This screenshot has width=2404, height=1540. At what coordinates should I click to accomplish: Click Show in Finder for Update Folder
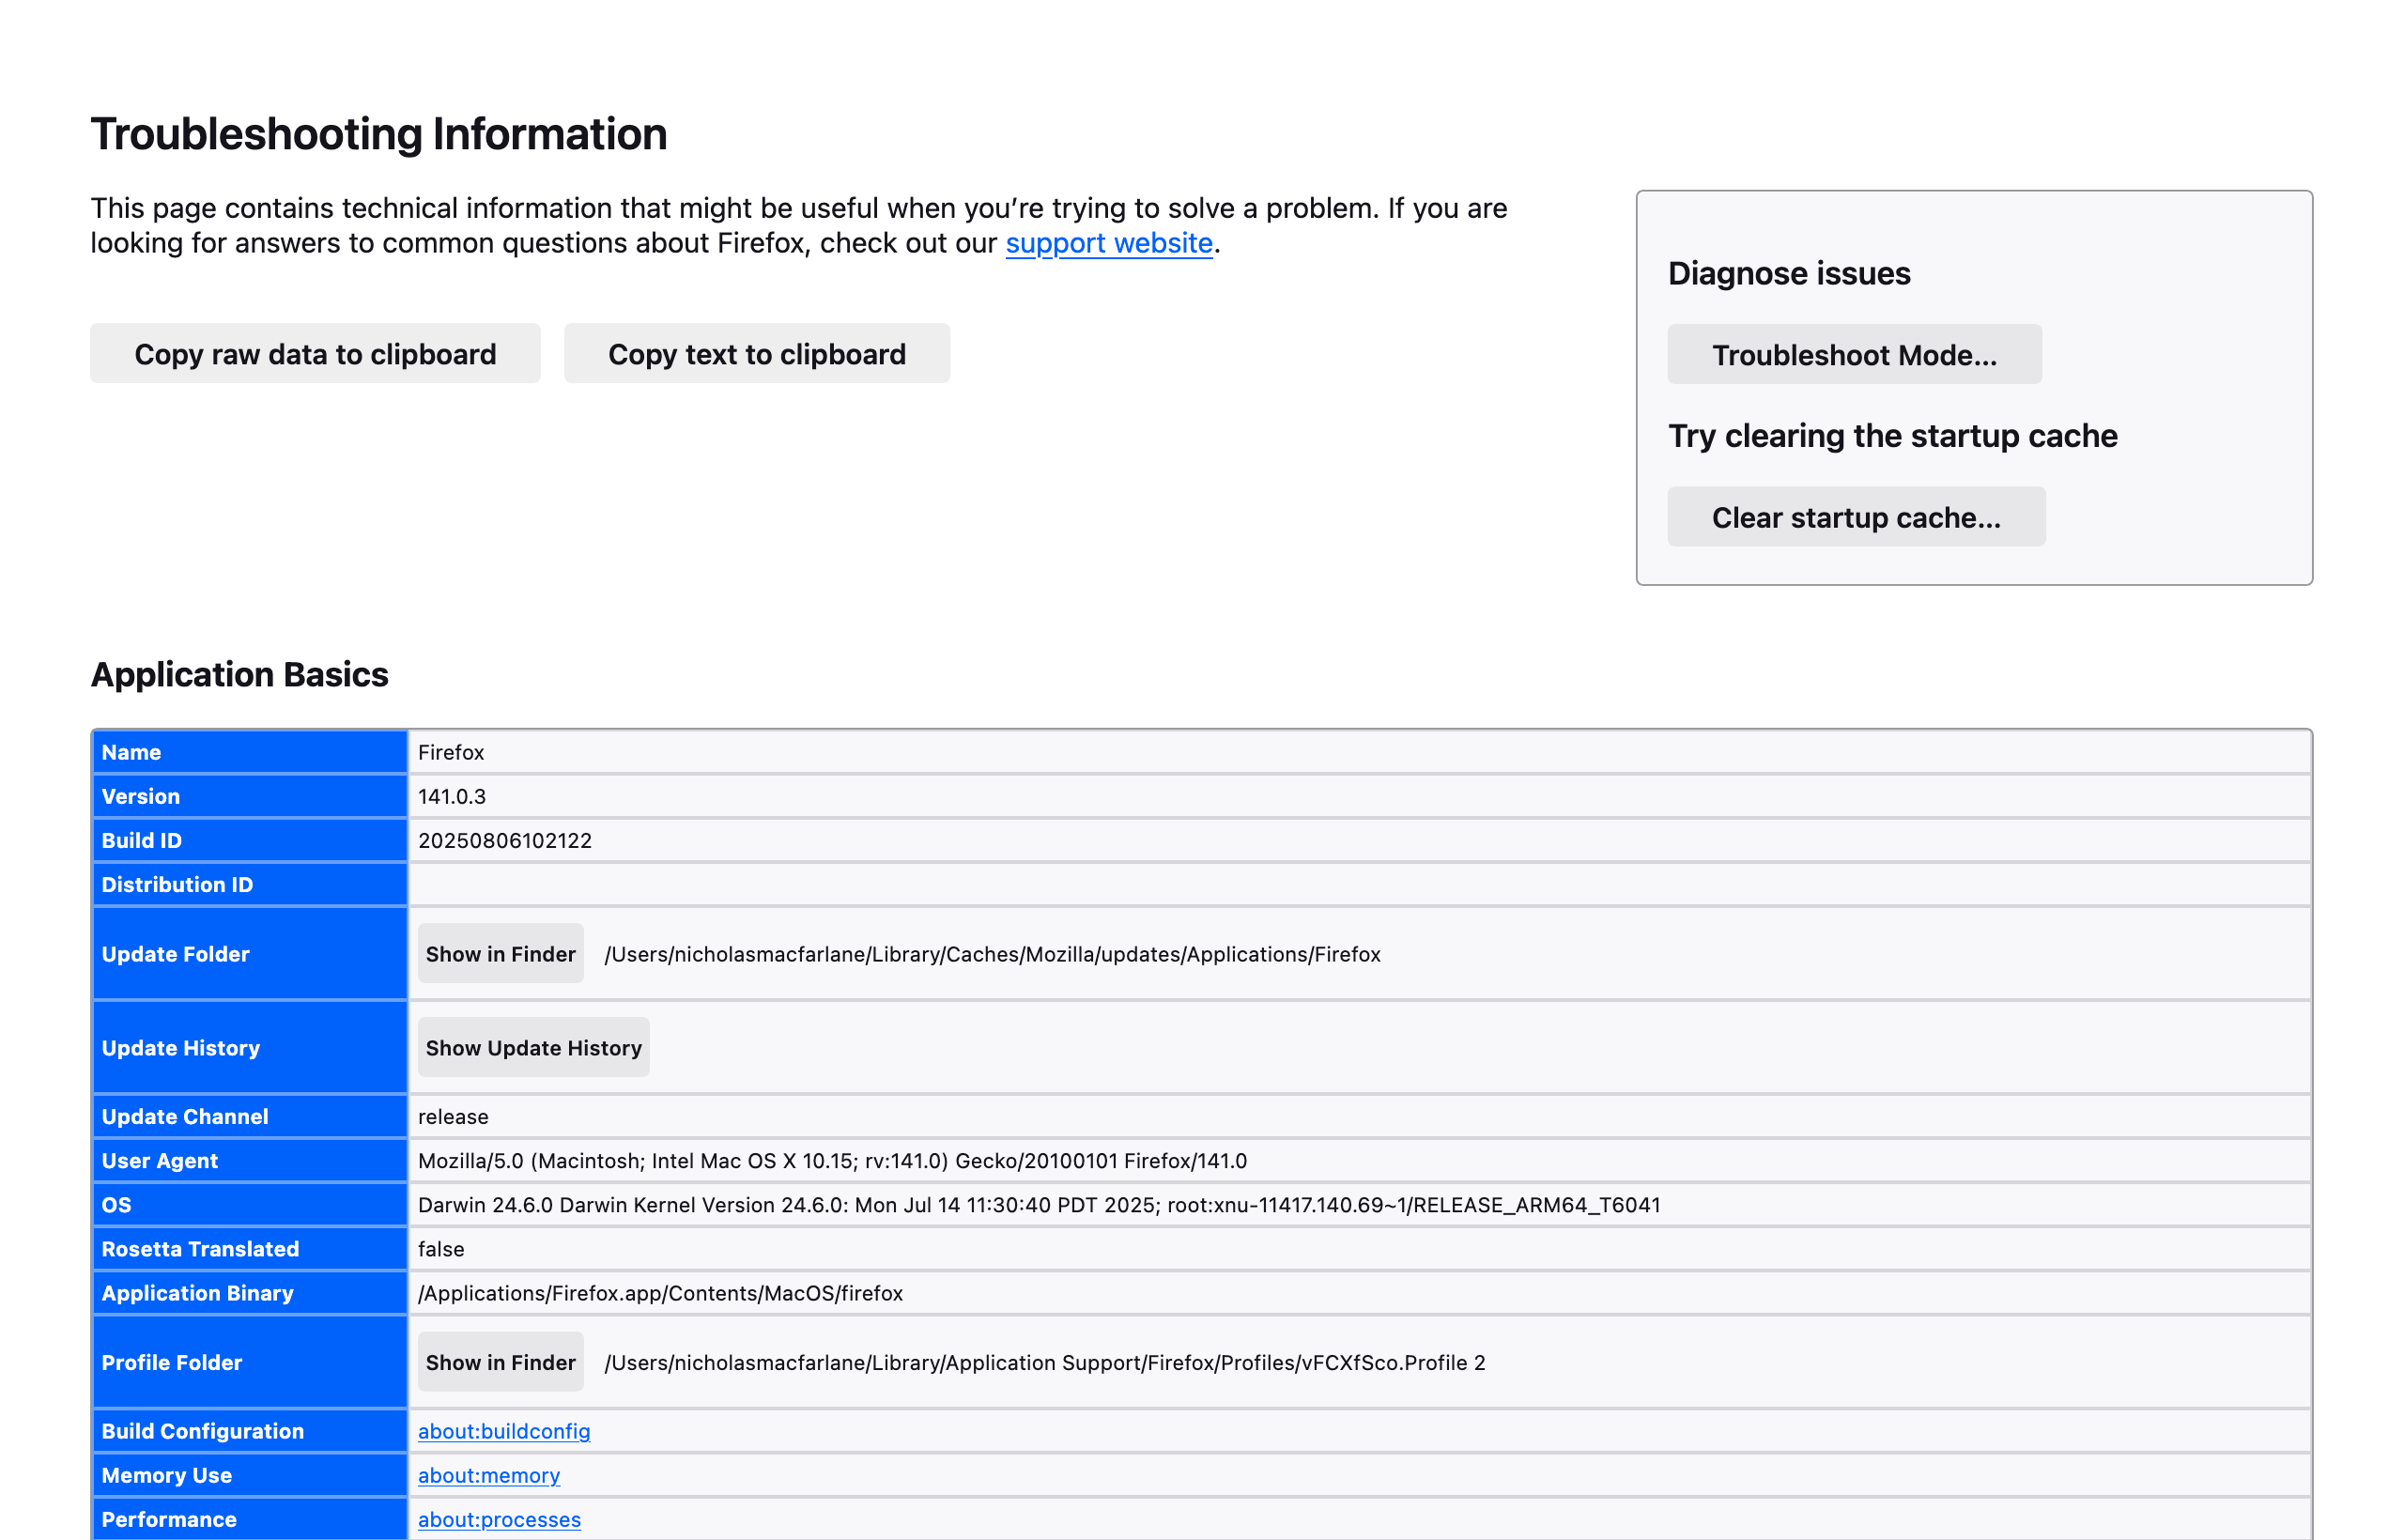(500, 954)
